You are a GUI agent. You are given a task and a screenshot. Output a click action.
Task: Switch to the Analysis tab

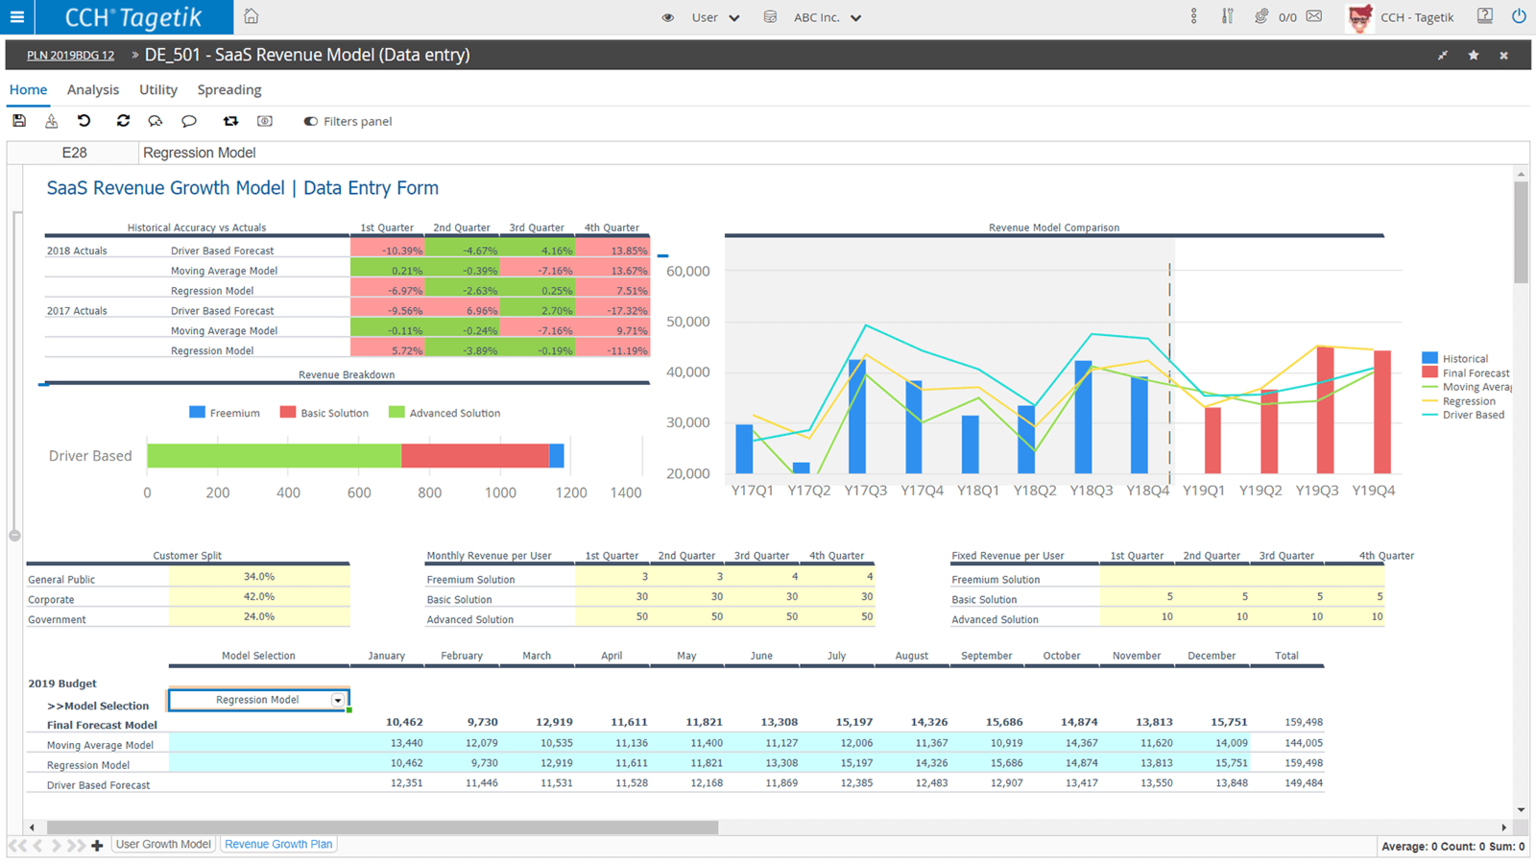[93, 89]
